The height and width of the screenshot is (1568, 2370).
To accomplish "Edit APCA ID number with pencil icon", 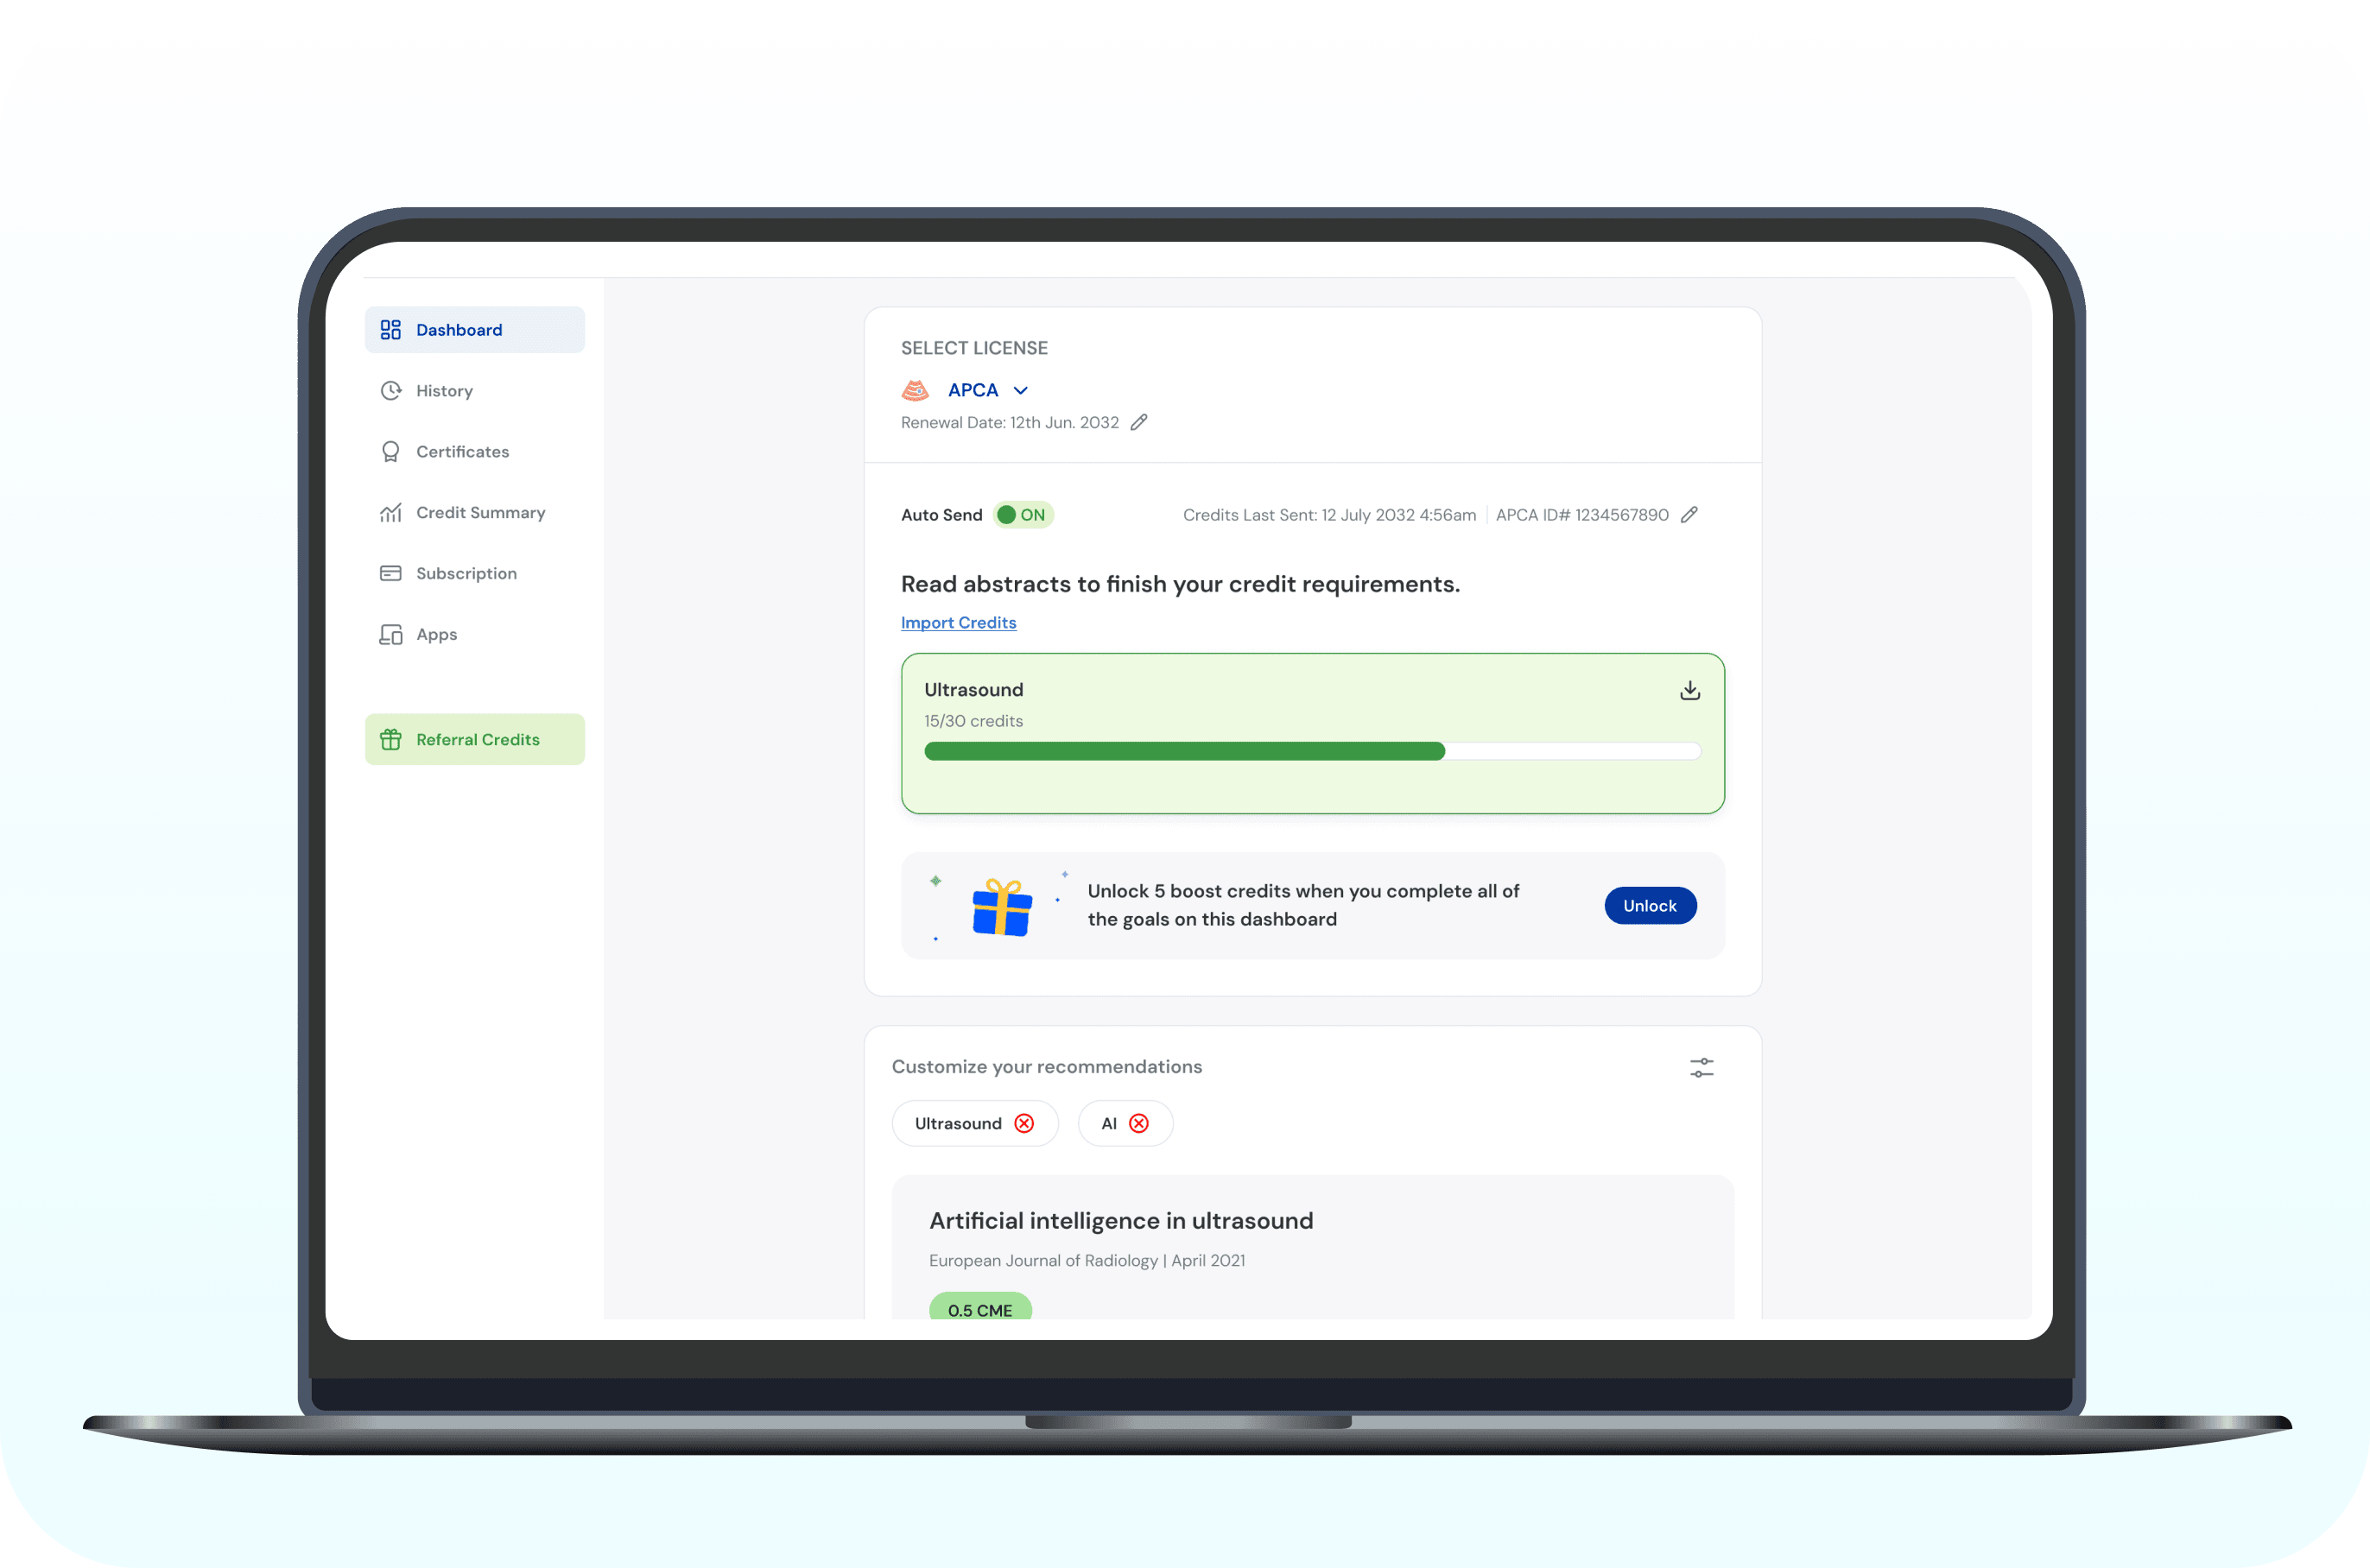I will coord(1689,515).
